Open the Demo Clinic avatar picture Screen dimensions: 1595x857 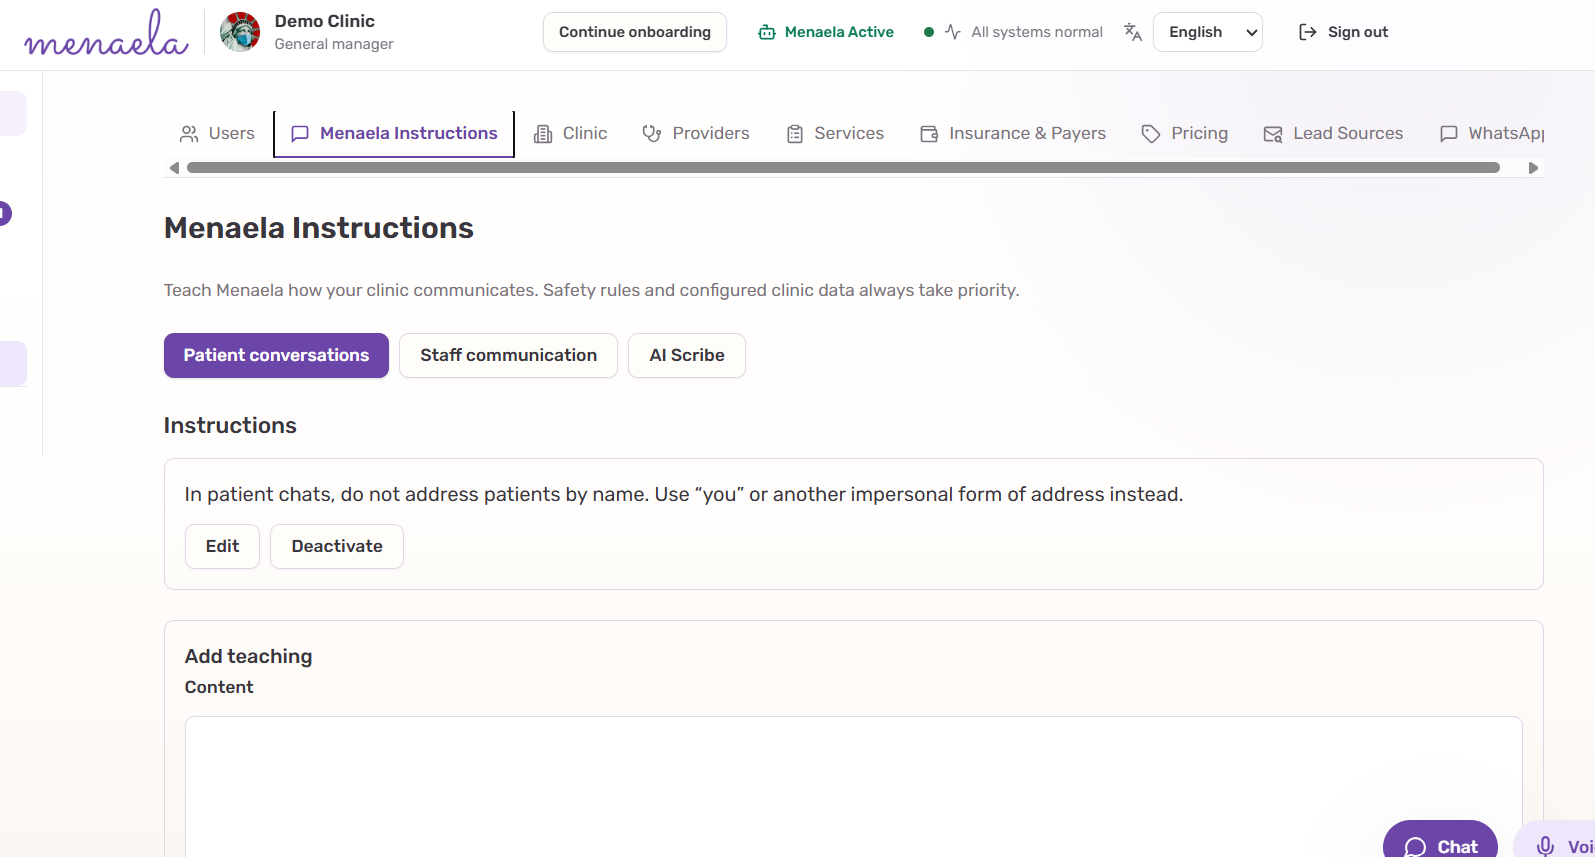(x=240, y=32)
